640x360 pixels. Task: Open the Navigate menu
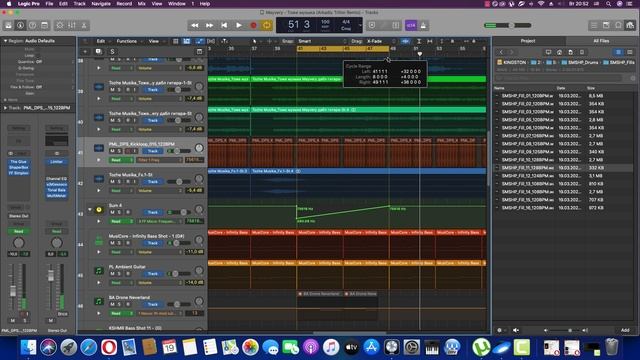tap(101, 4)
